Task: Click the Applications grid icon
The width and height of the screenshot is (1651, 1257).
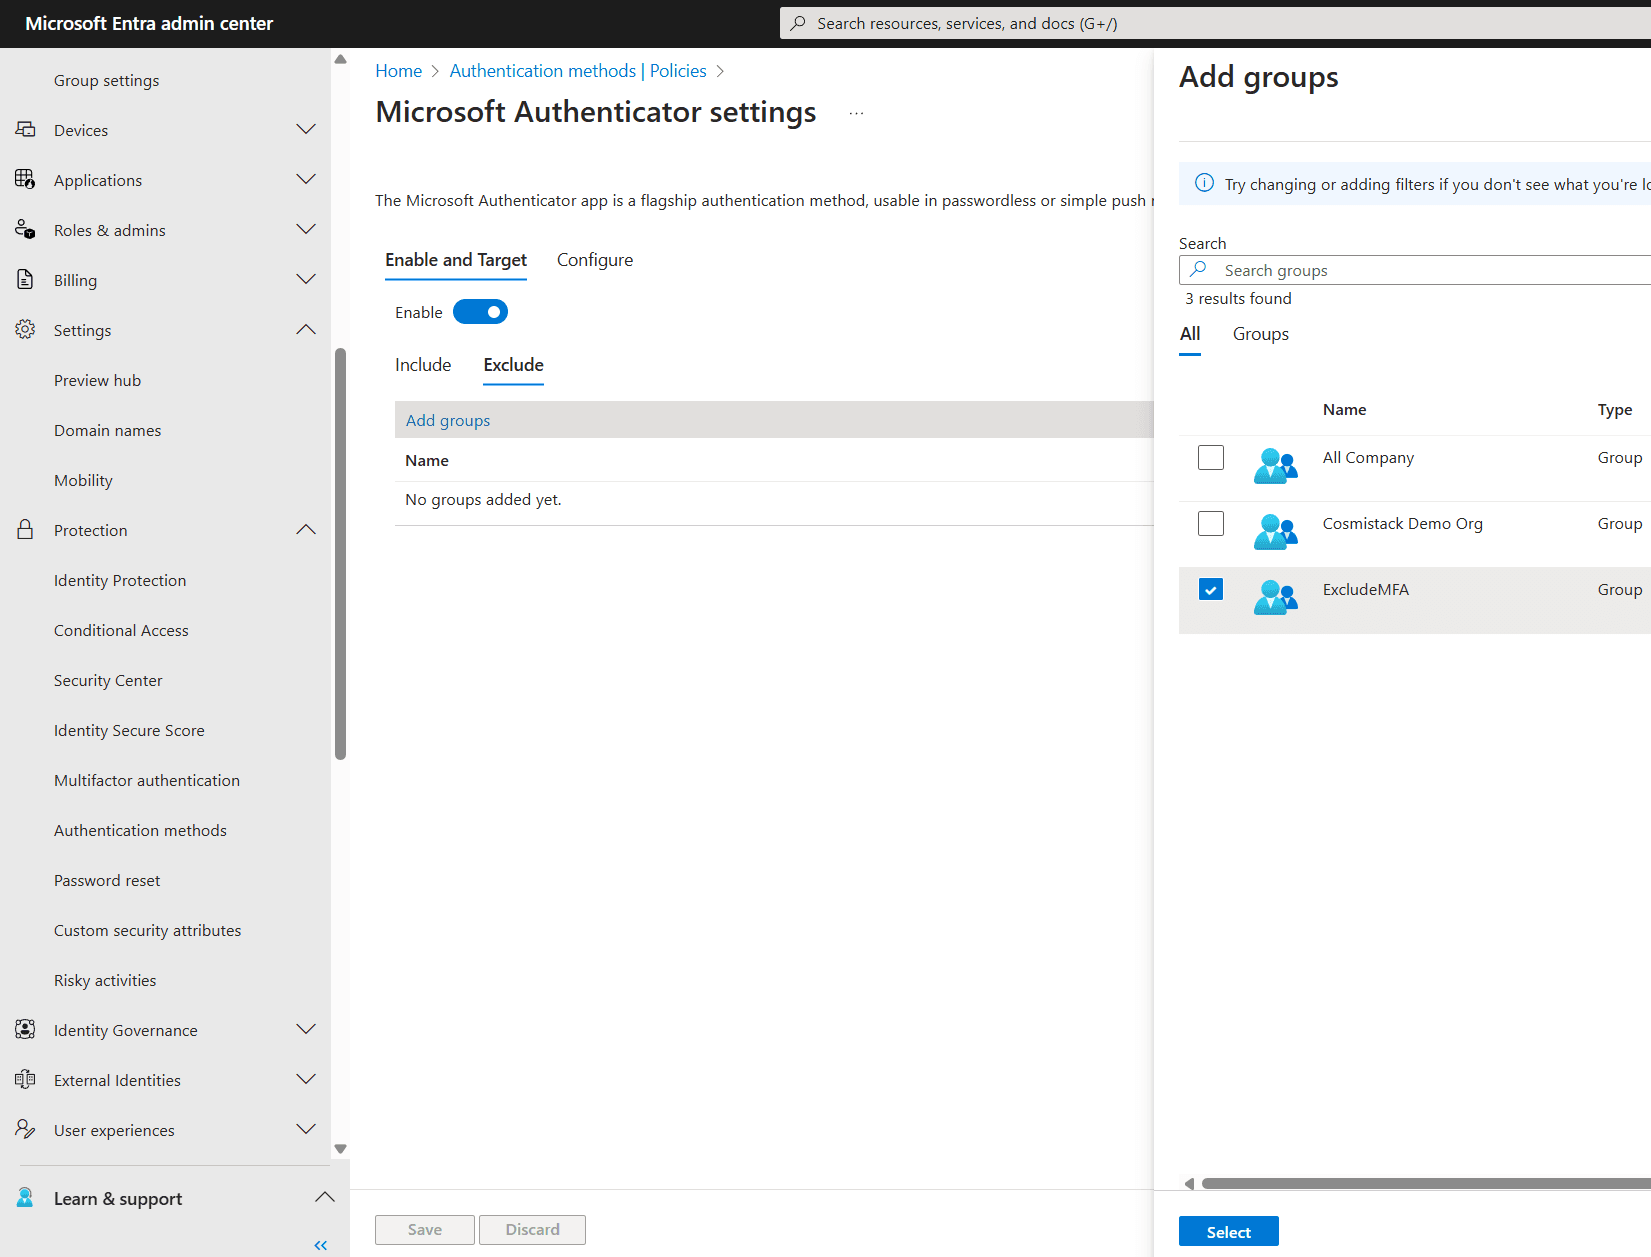Action: (x=26, y=180)
